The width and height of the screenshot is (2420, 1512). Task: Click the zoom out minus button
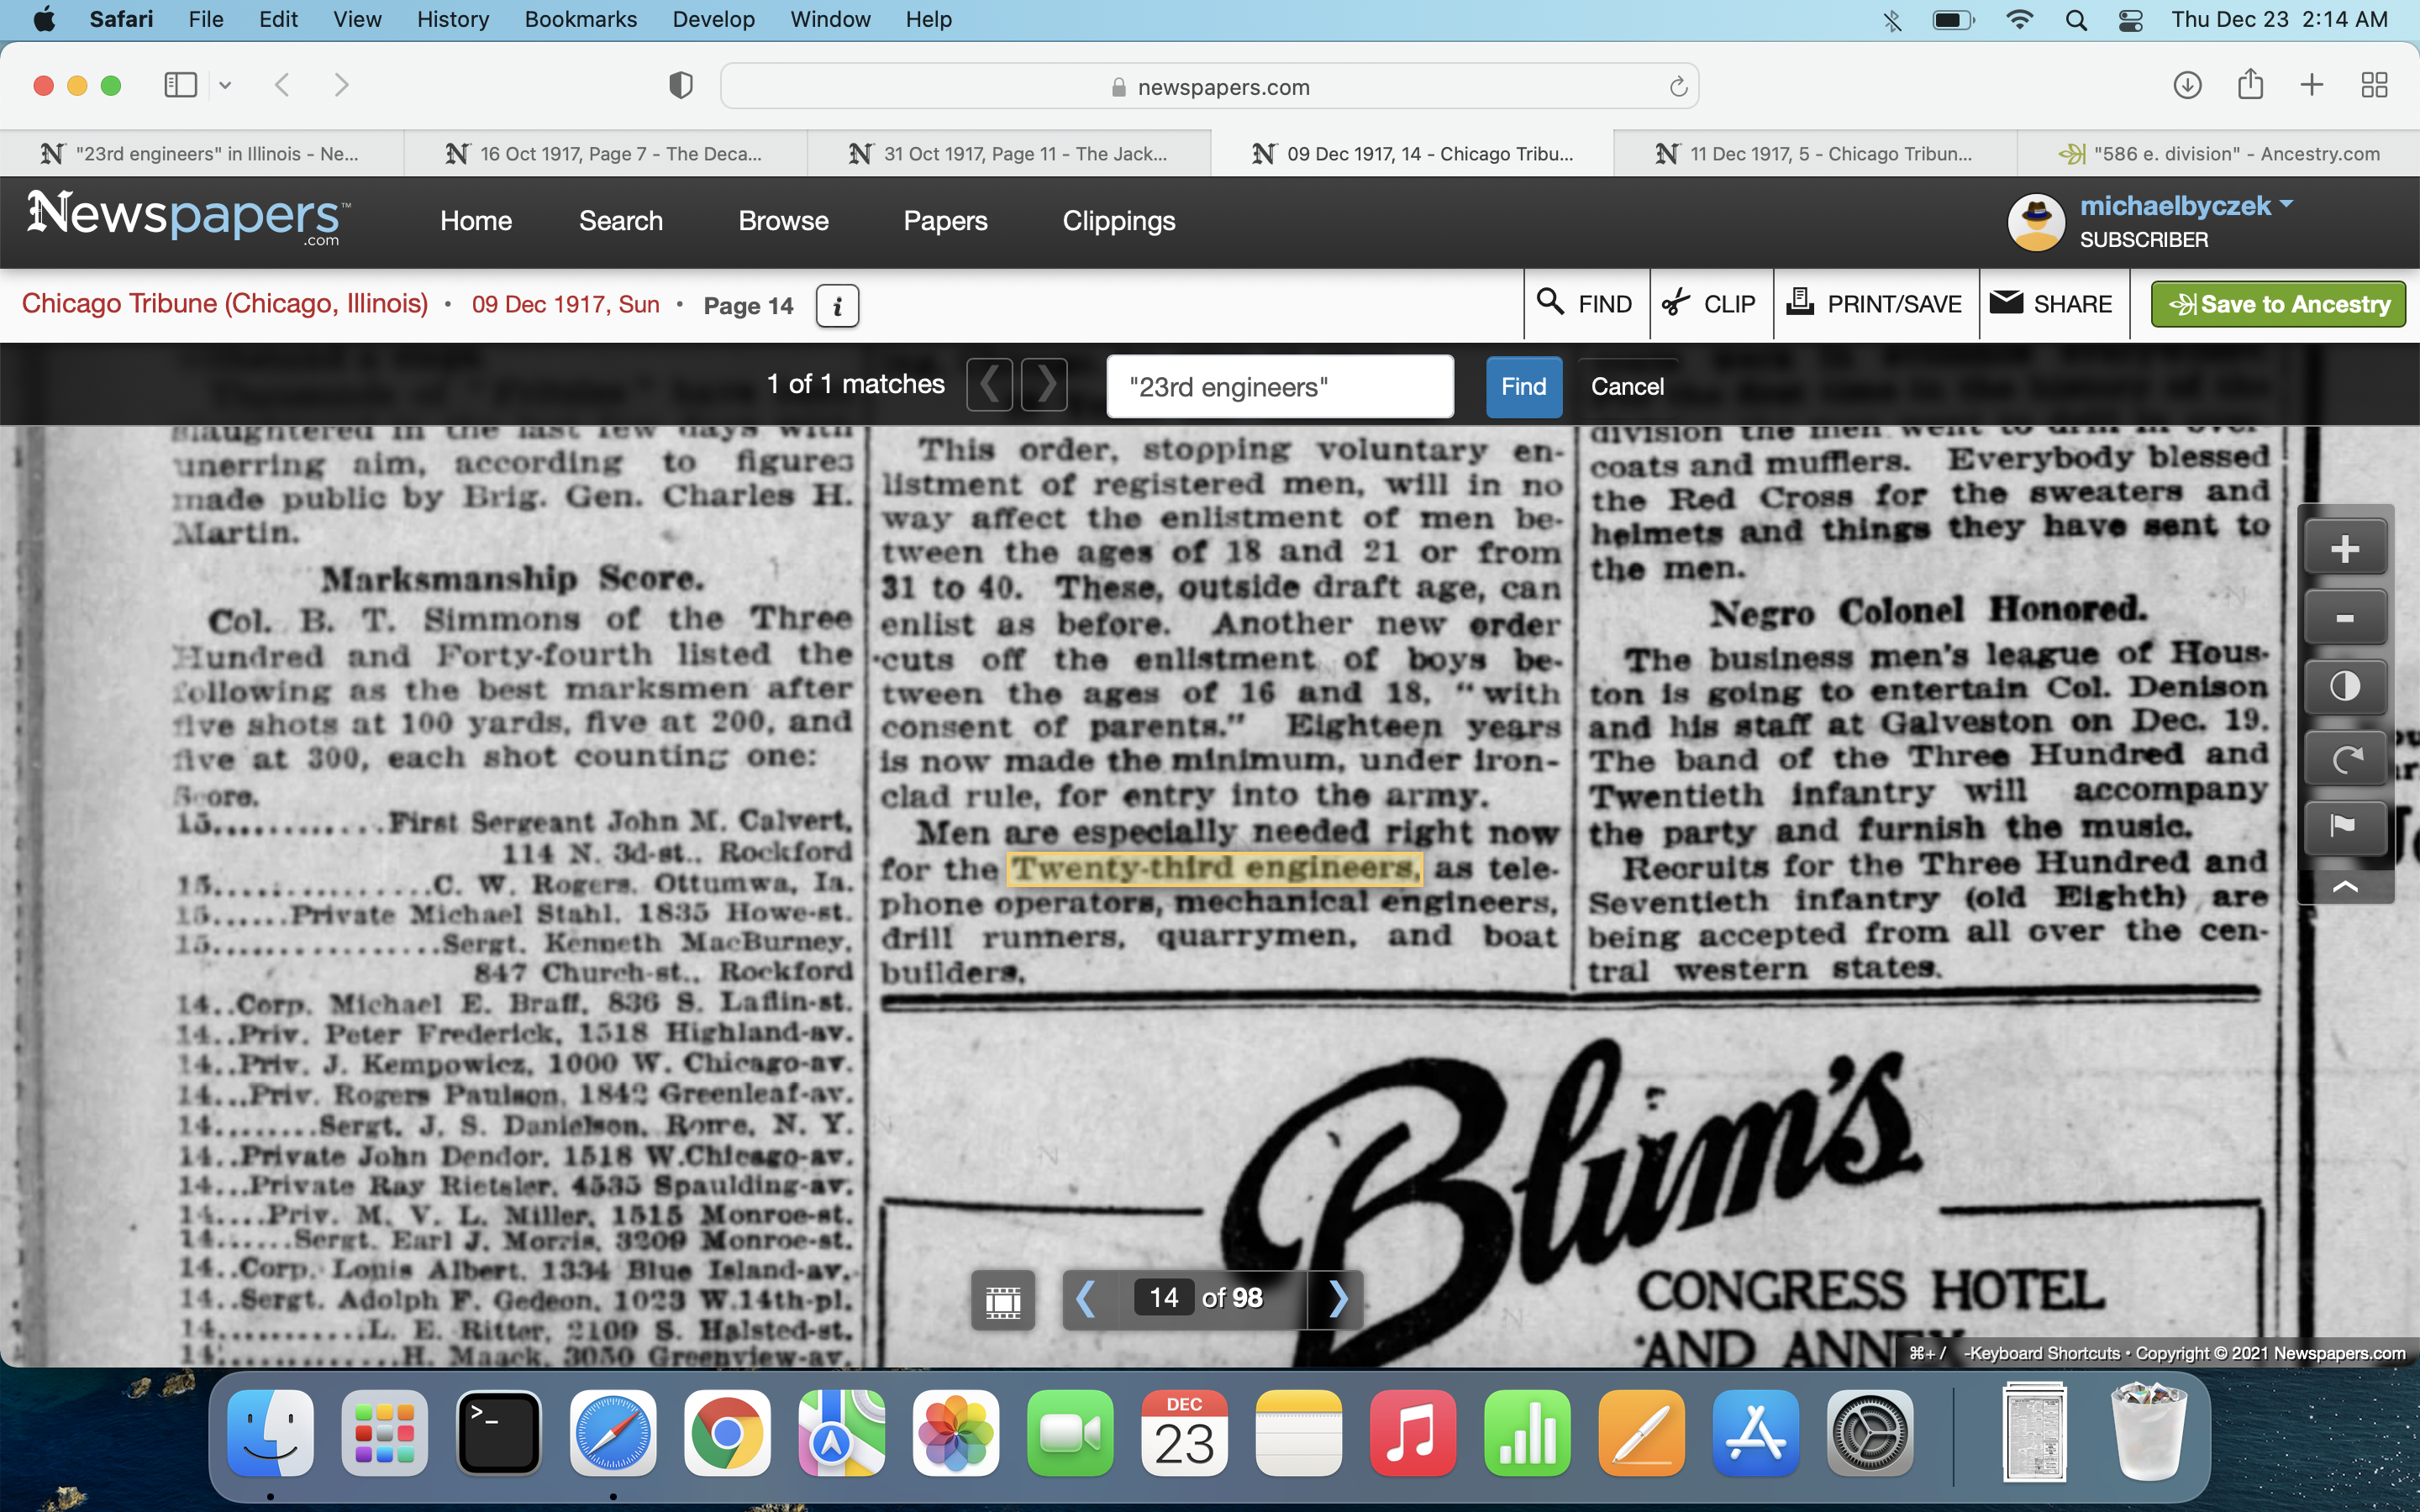(2344, 619)
